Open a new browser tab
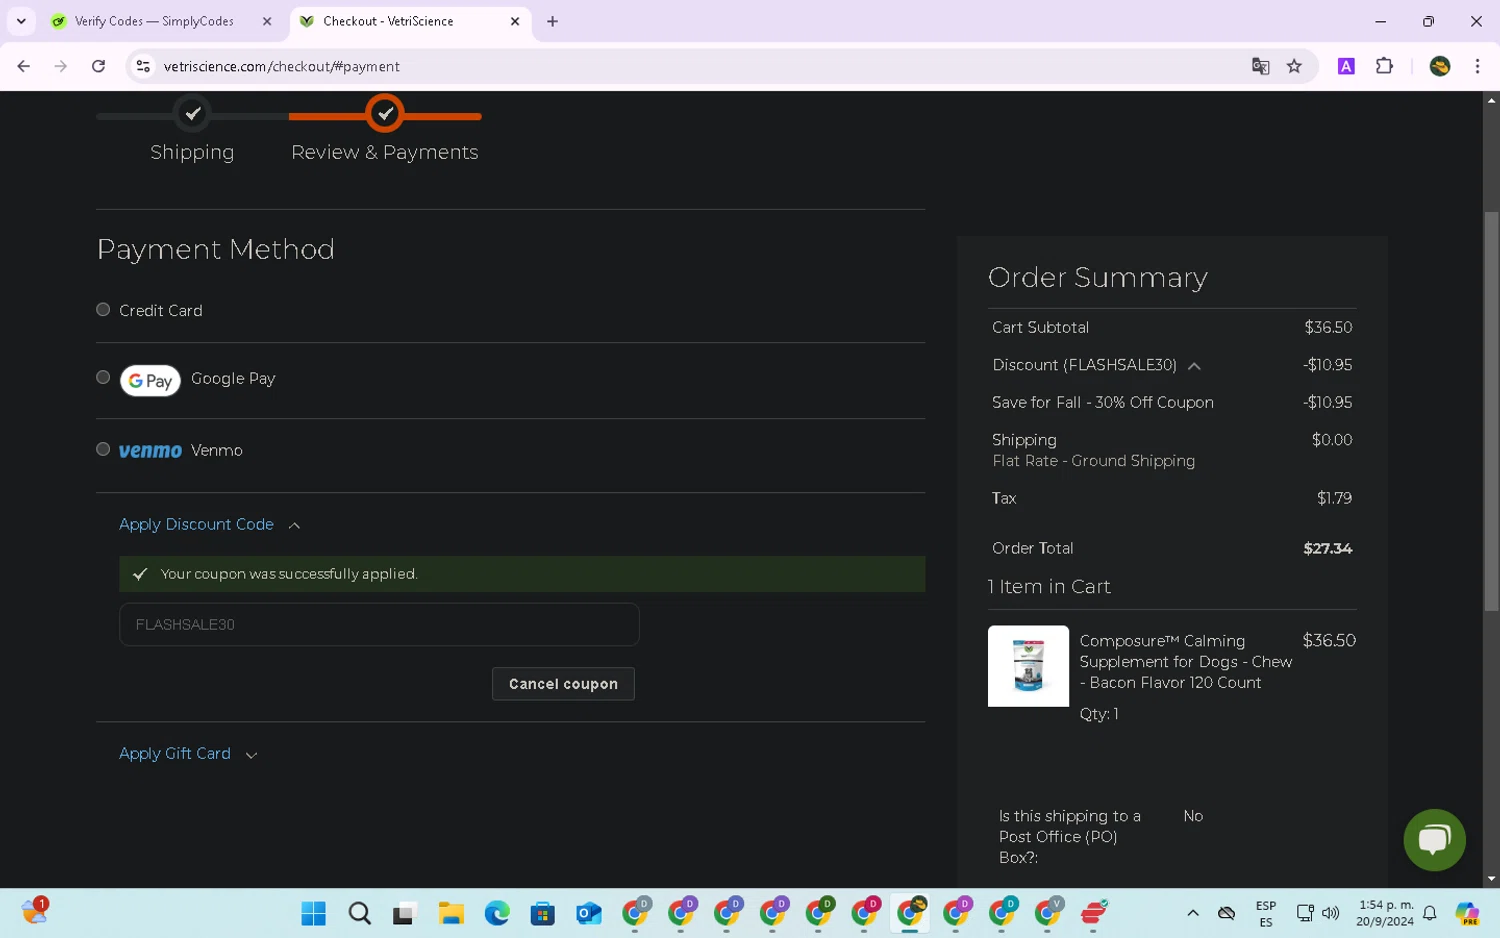Screen dimensions: 1500x938 tap(552, 21)
